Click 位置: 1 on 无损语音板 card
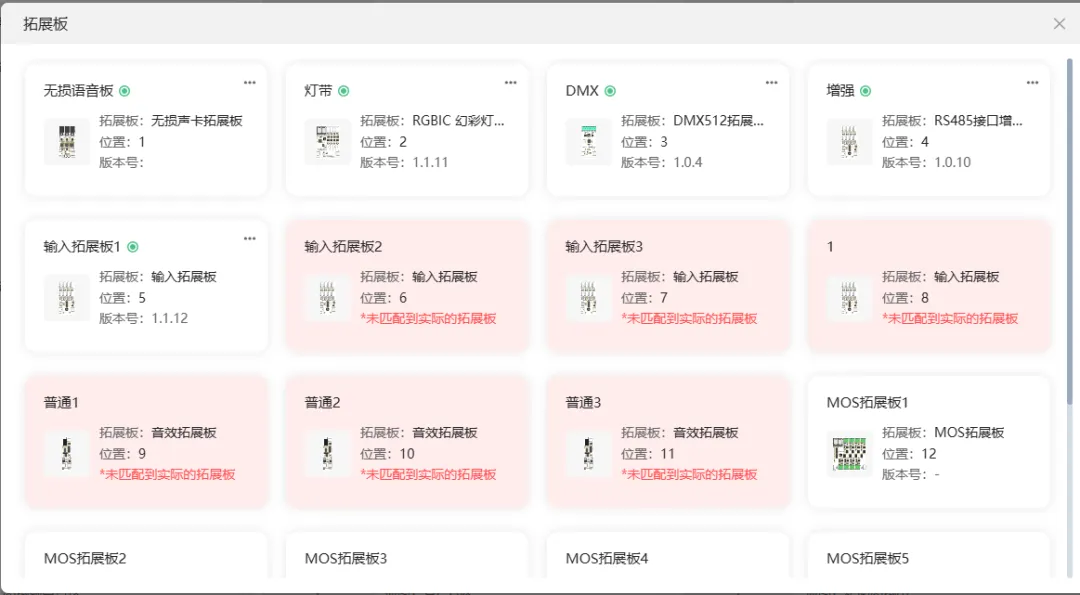The image size is (1080, 595). point(122,142)
